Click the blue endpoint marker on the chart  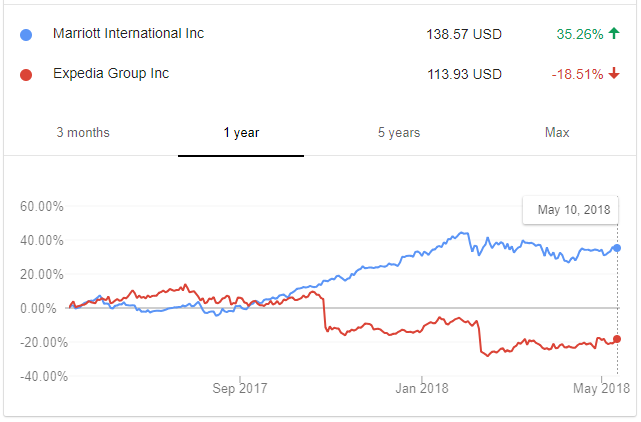[617, 247]
